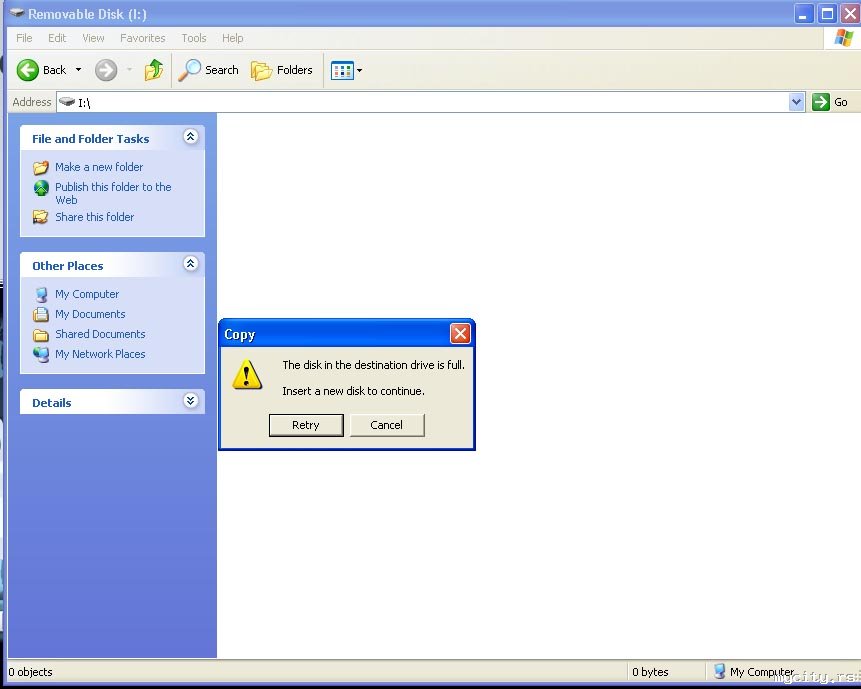The height and width of the screenshot is (689, 861).
Task: Open Search from the toolbar
Action: (209, 70)
